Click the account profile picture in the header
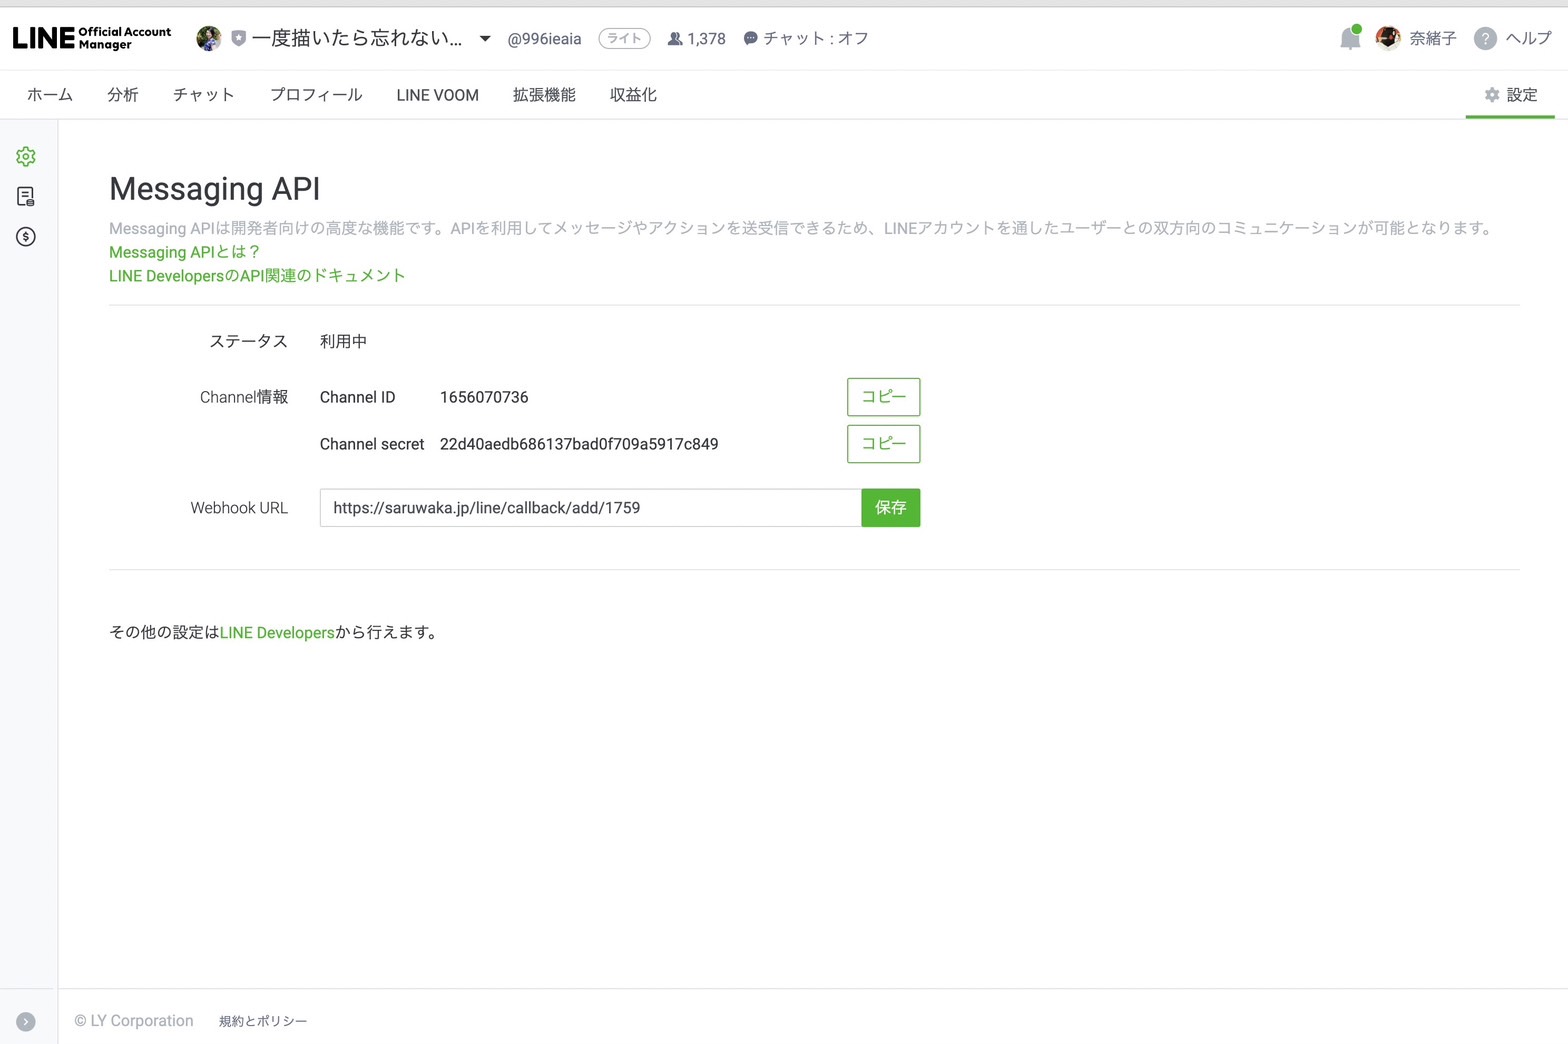The height and width of the screenshot is (1044, 1568). coord(209,38)
